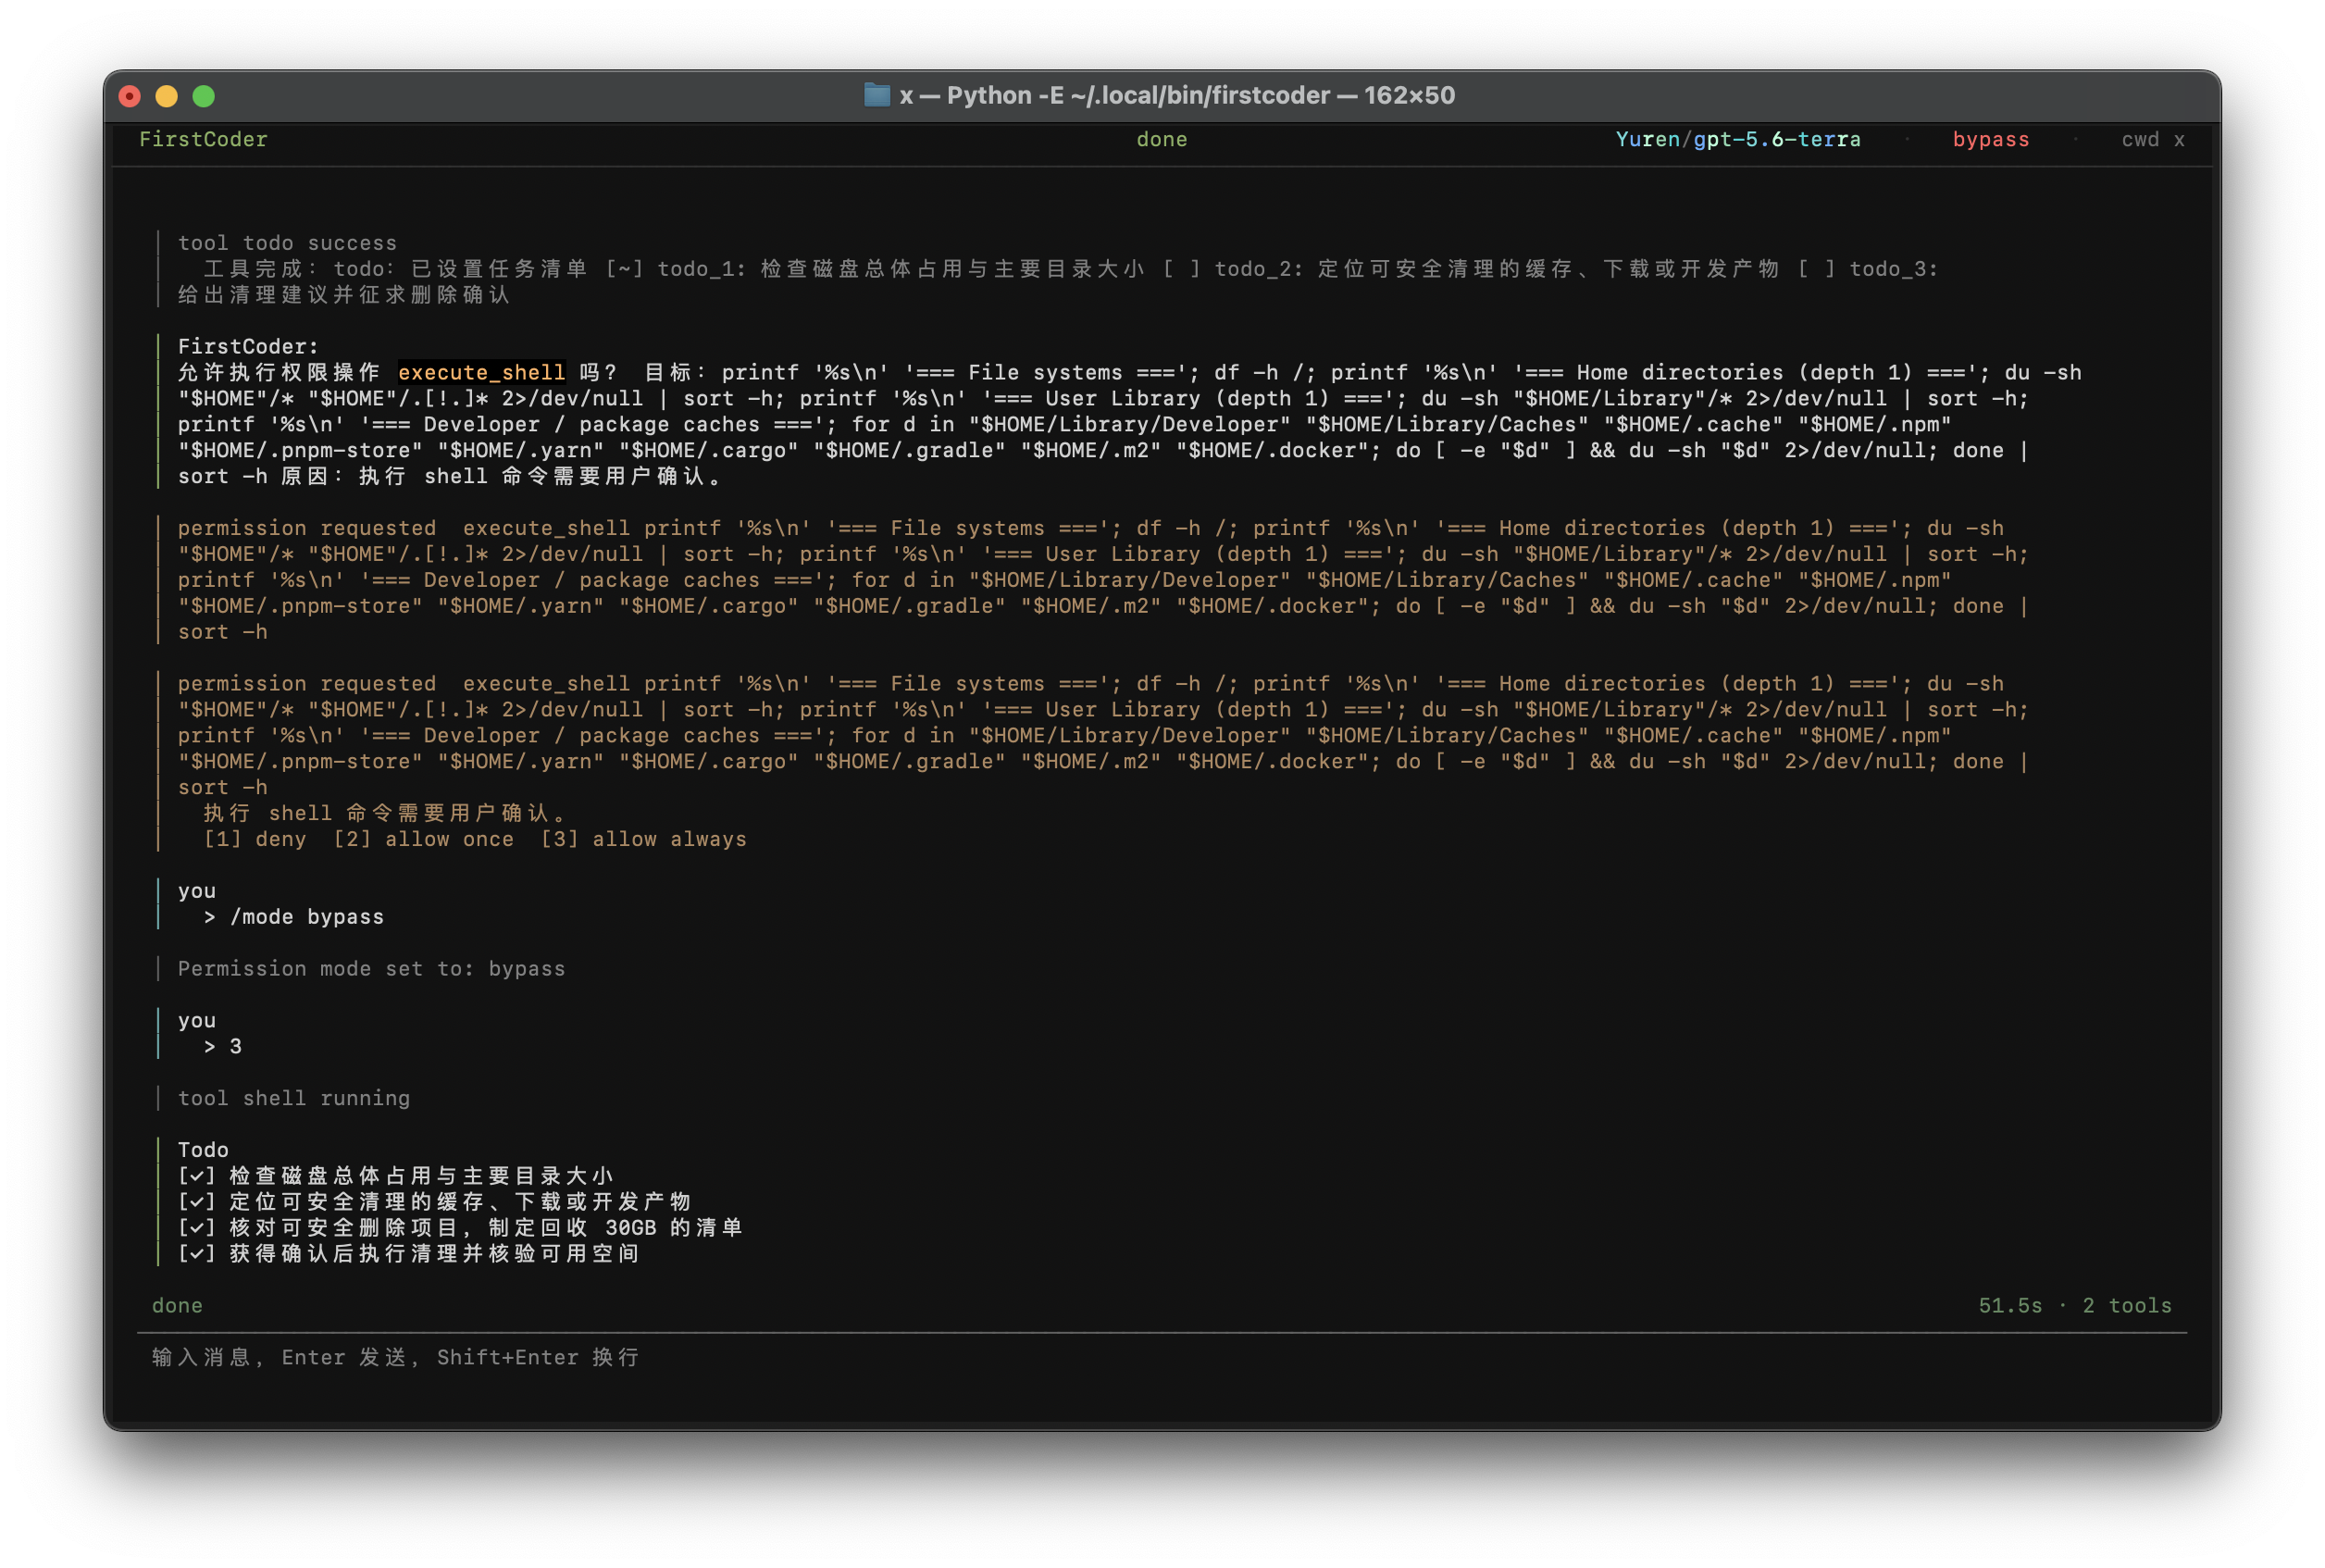2325x1568 pixels.
Task: Click the line '执行 shell 命令需要用户确认。'
Action: click(x=386, y=813)
